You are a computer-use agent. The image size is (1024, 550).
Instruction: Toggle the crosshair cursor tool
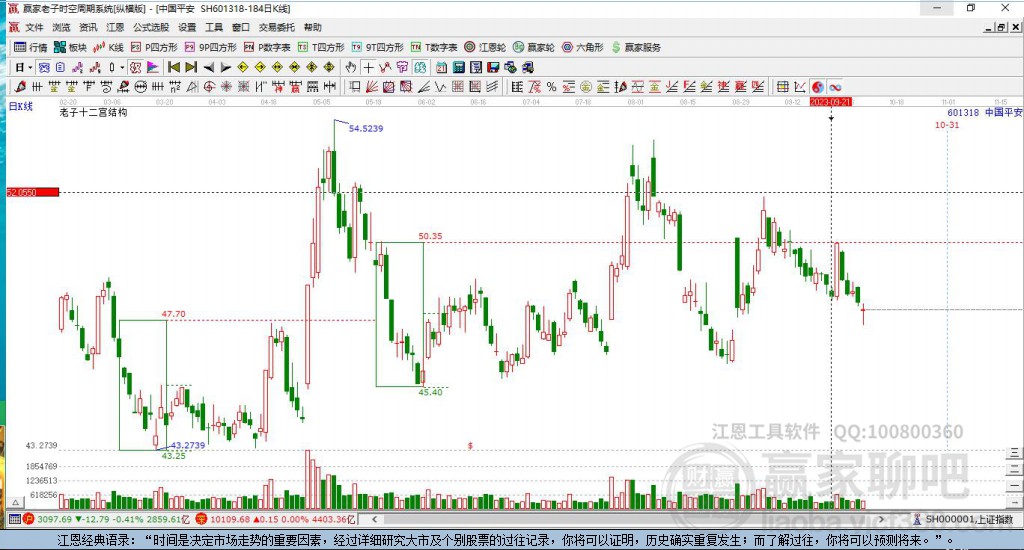click(368, 67)
